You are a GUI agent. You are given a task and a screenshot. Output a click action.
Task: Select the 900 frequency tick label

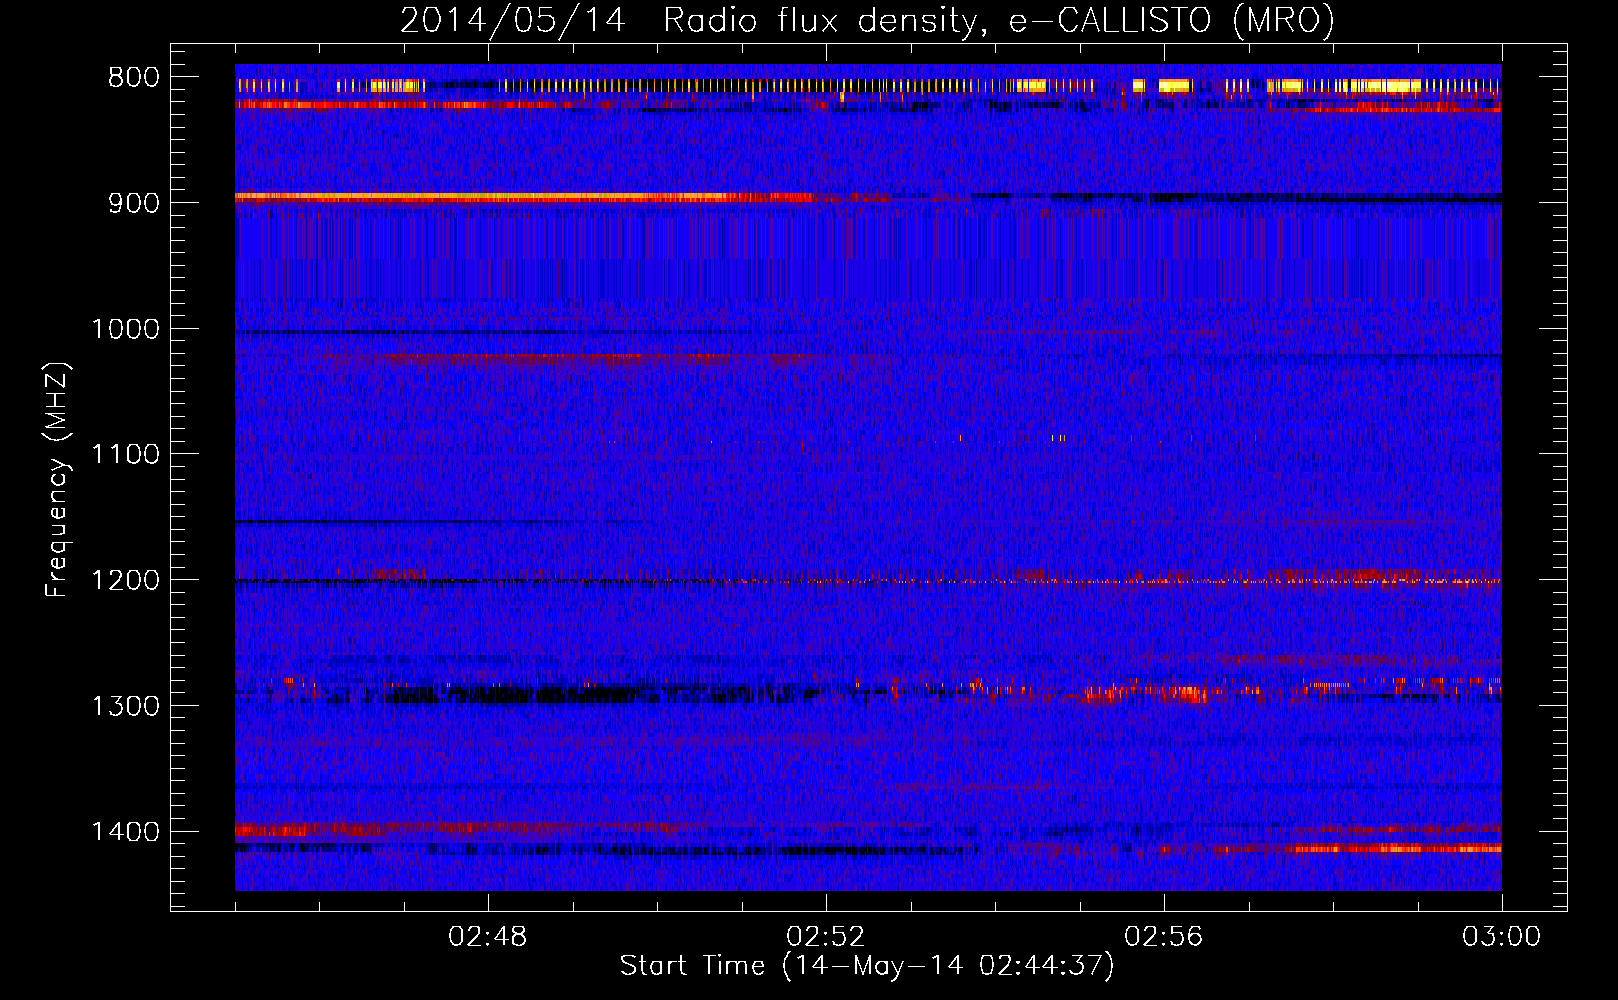134,203
